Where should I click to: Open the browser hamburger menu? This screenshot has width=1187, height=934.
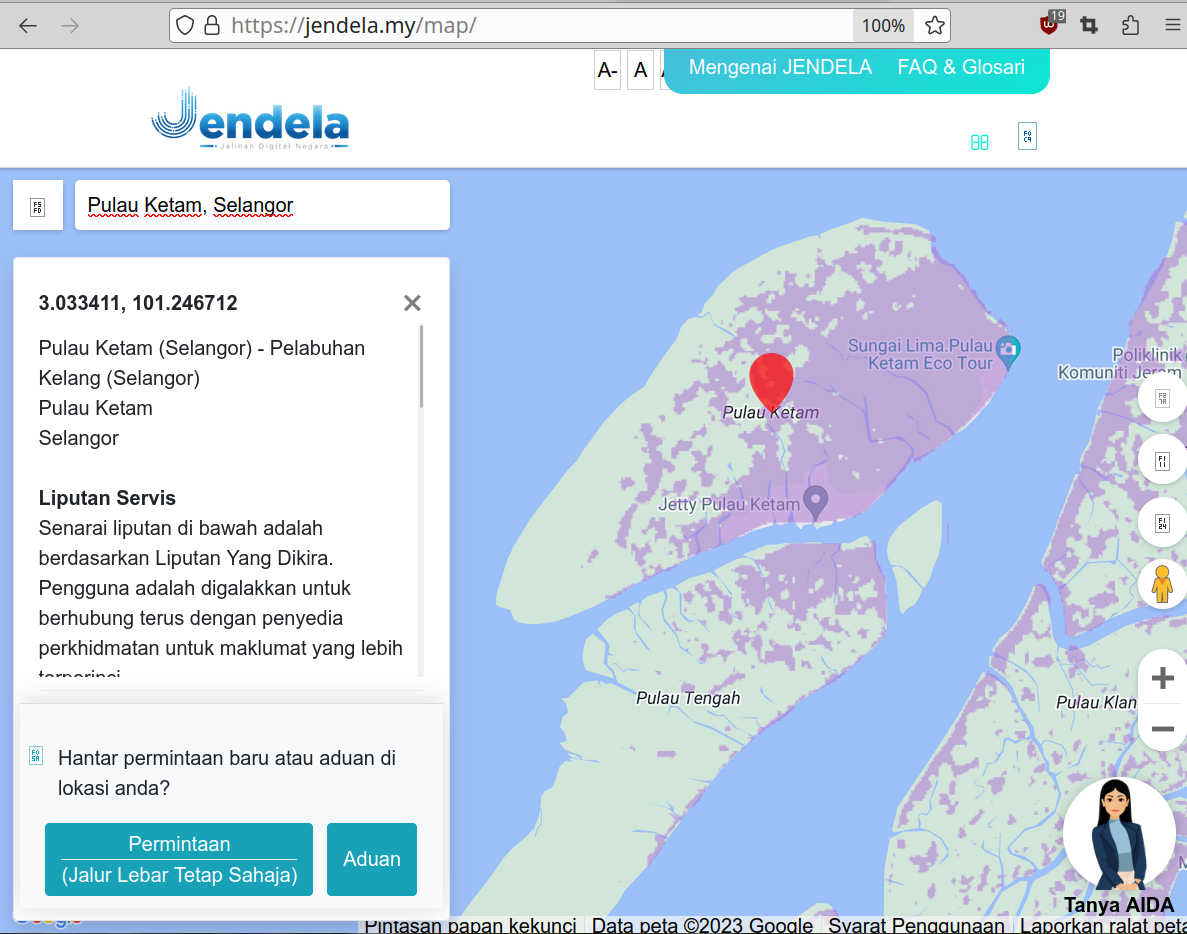[x=1172, y=26]
